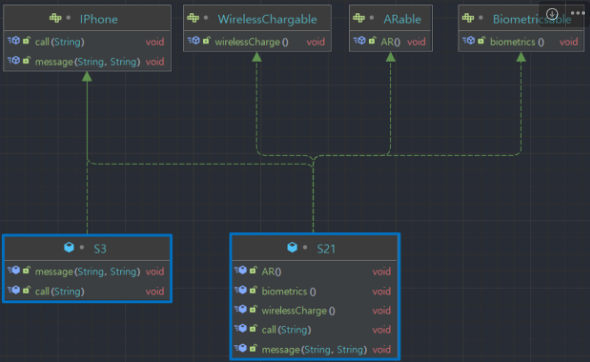
Task: Click method icon beside biometrics() in Biometricsable
Action: pyautogui.click(x=469, y=41)
